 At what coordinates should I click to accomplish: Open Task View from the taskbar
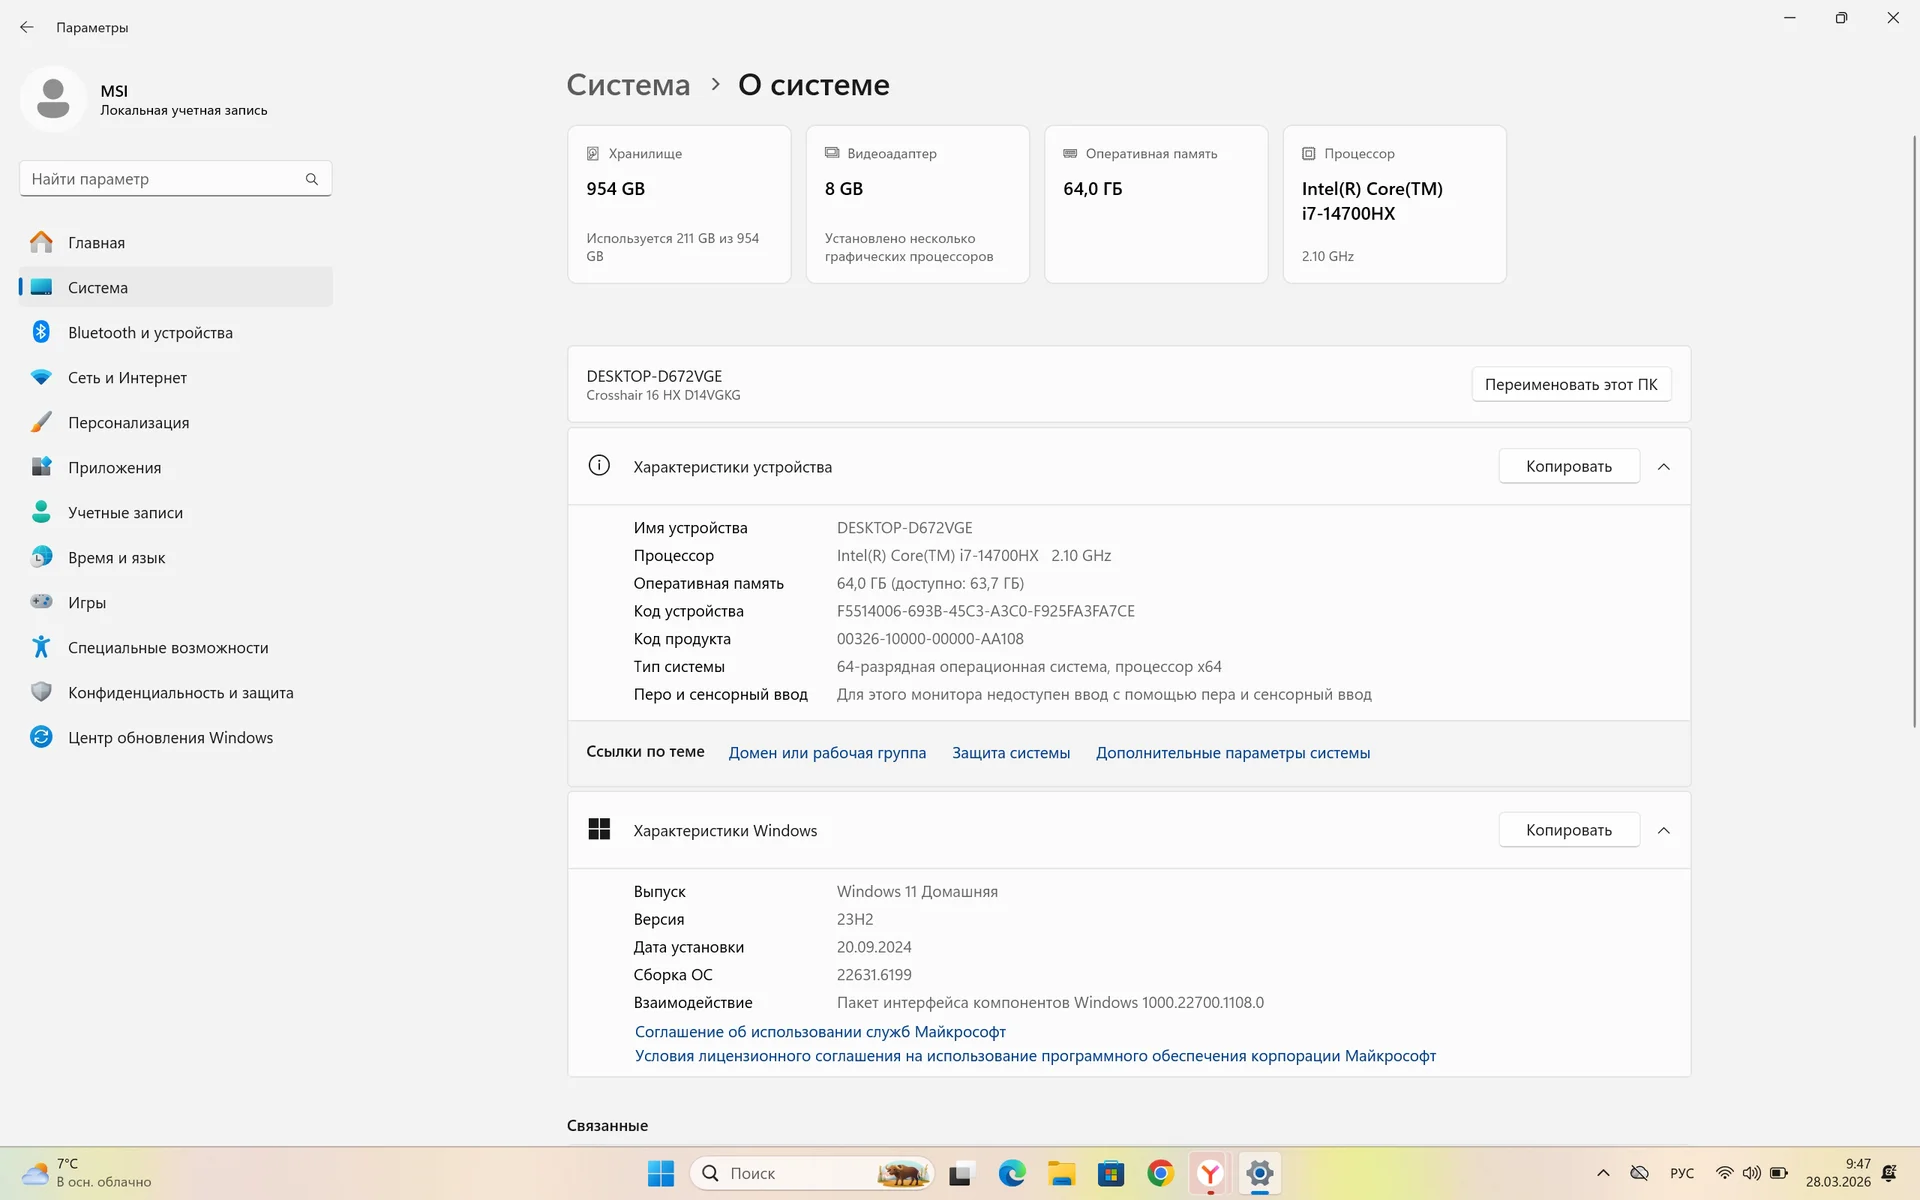tap(960, 1173)
